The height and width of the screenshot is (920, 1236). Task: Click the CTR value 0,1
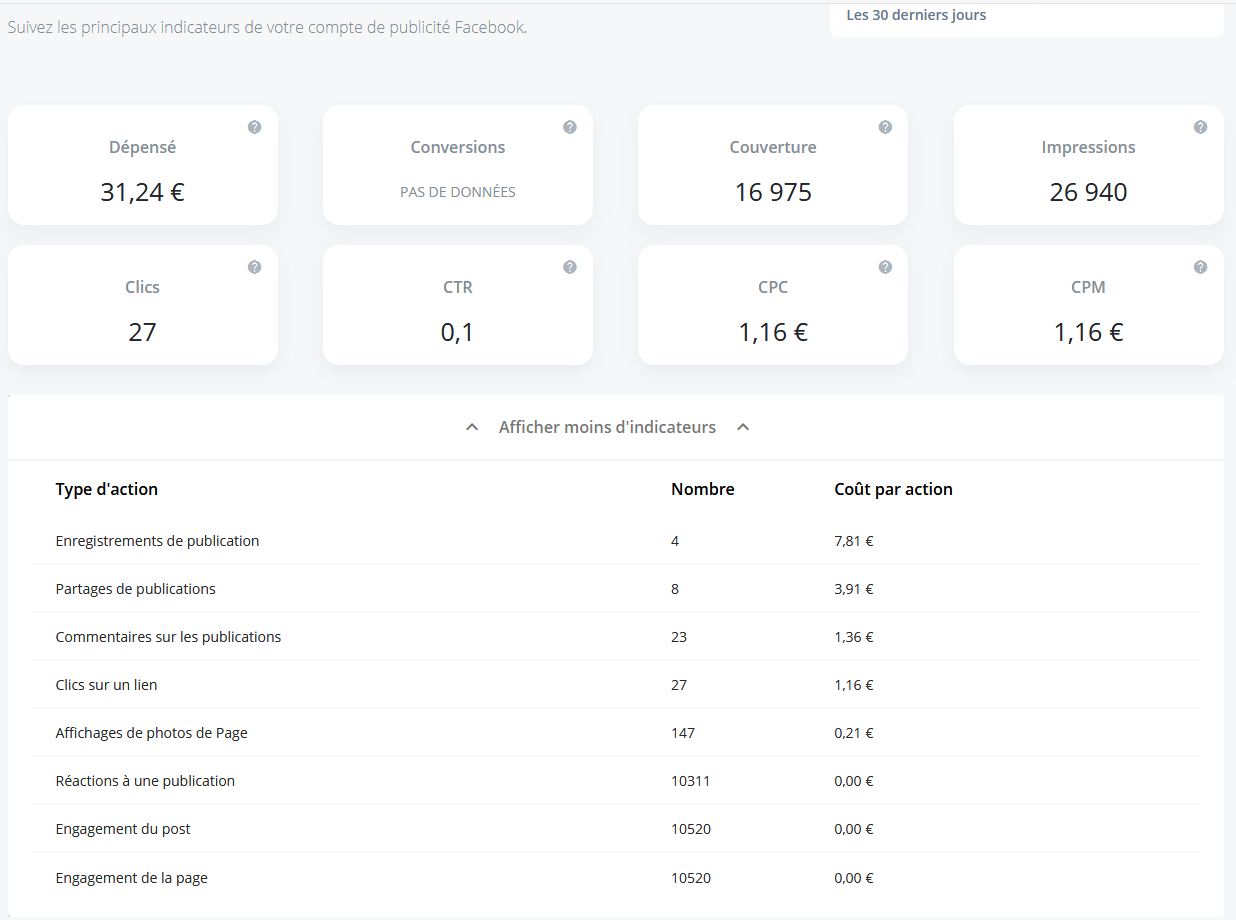click(457, 332)
